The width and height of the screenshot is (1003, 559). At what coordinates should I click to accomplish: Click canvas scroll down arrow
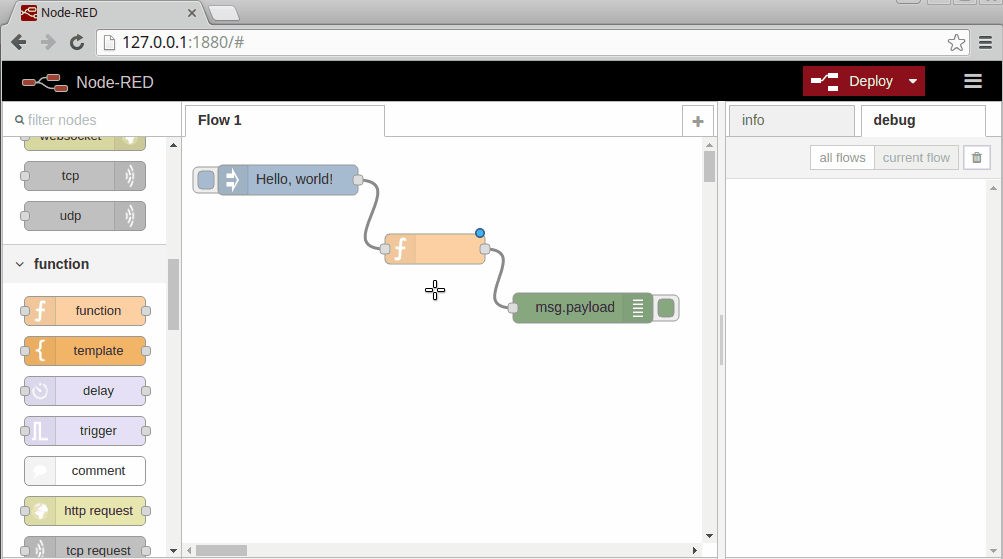click(x=709, y=536)
